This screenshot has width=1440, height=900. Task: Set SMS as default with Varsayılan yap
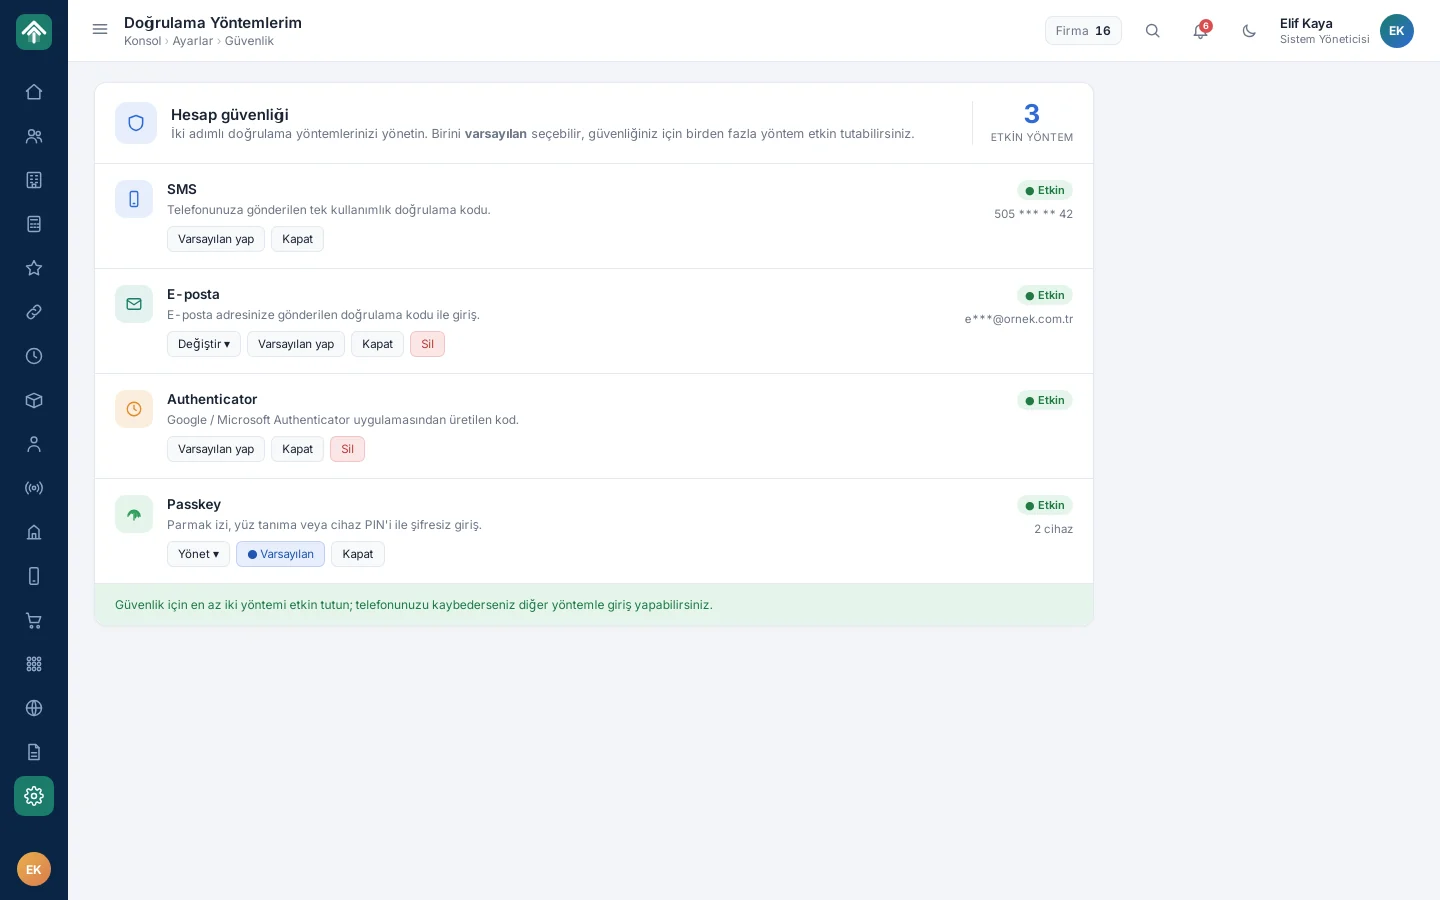pyautogui.click(x=216, y=239)
